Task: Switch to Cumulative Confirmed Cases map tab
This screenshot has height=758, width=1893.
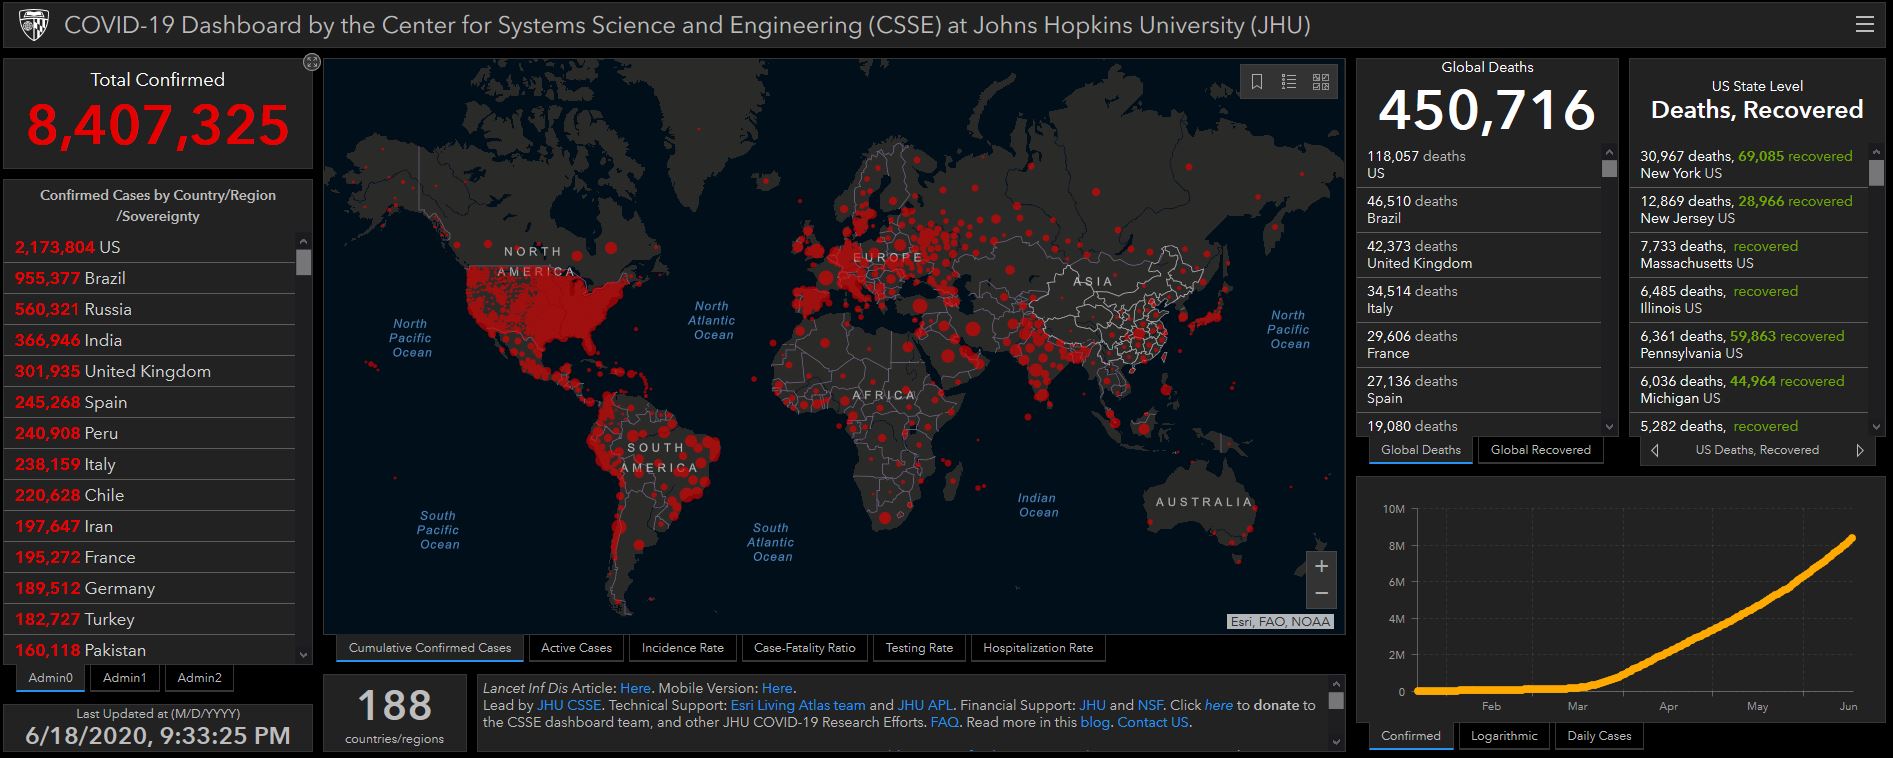Action: coord(430,648)
